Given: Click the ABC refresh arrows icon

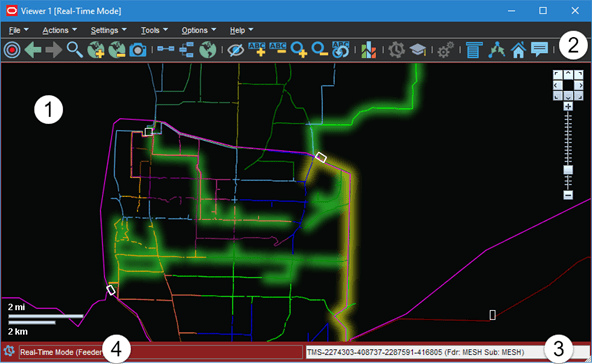Looking at the screenshot, I should pyautogui.click(x=341, y=50).
